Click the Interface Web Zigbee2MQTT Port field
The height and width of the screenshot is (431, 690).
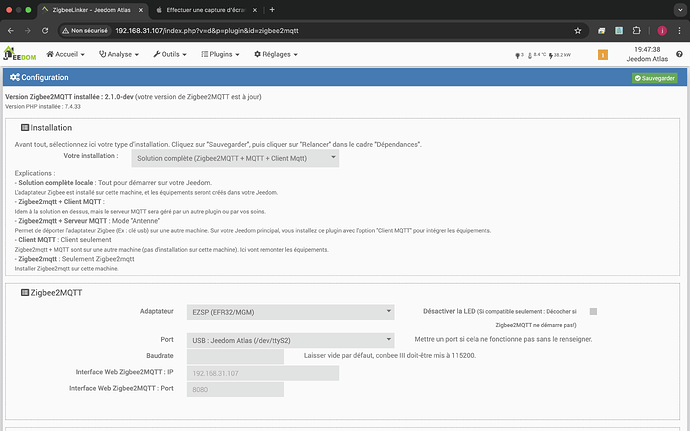(235, 389)
